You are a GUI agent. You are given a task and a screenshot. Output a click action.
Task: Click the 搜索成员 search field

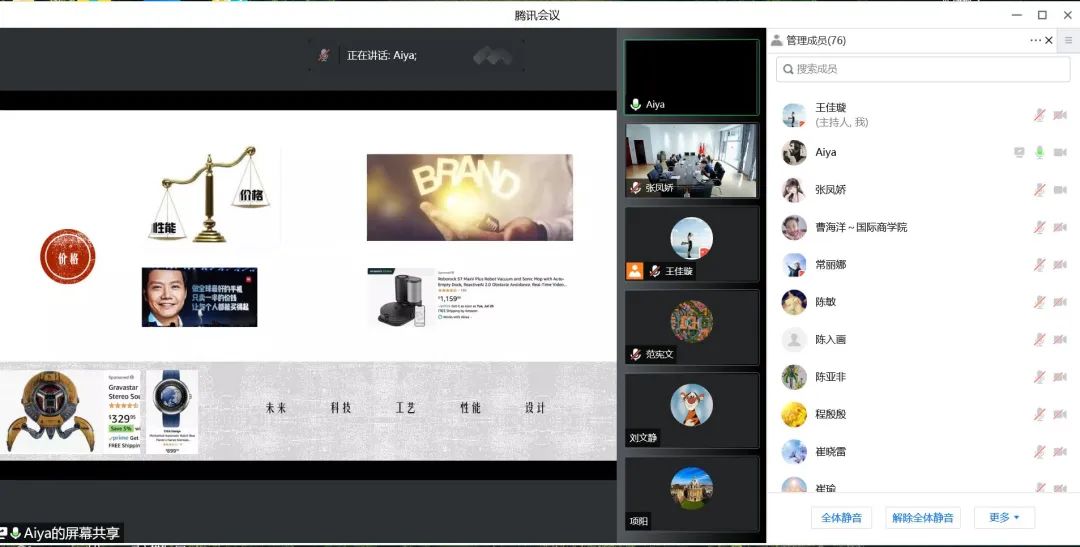(923, 69)
